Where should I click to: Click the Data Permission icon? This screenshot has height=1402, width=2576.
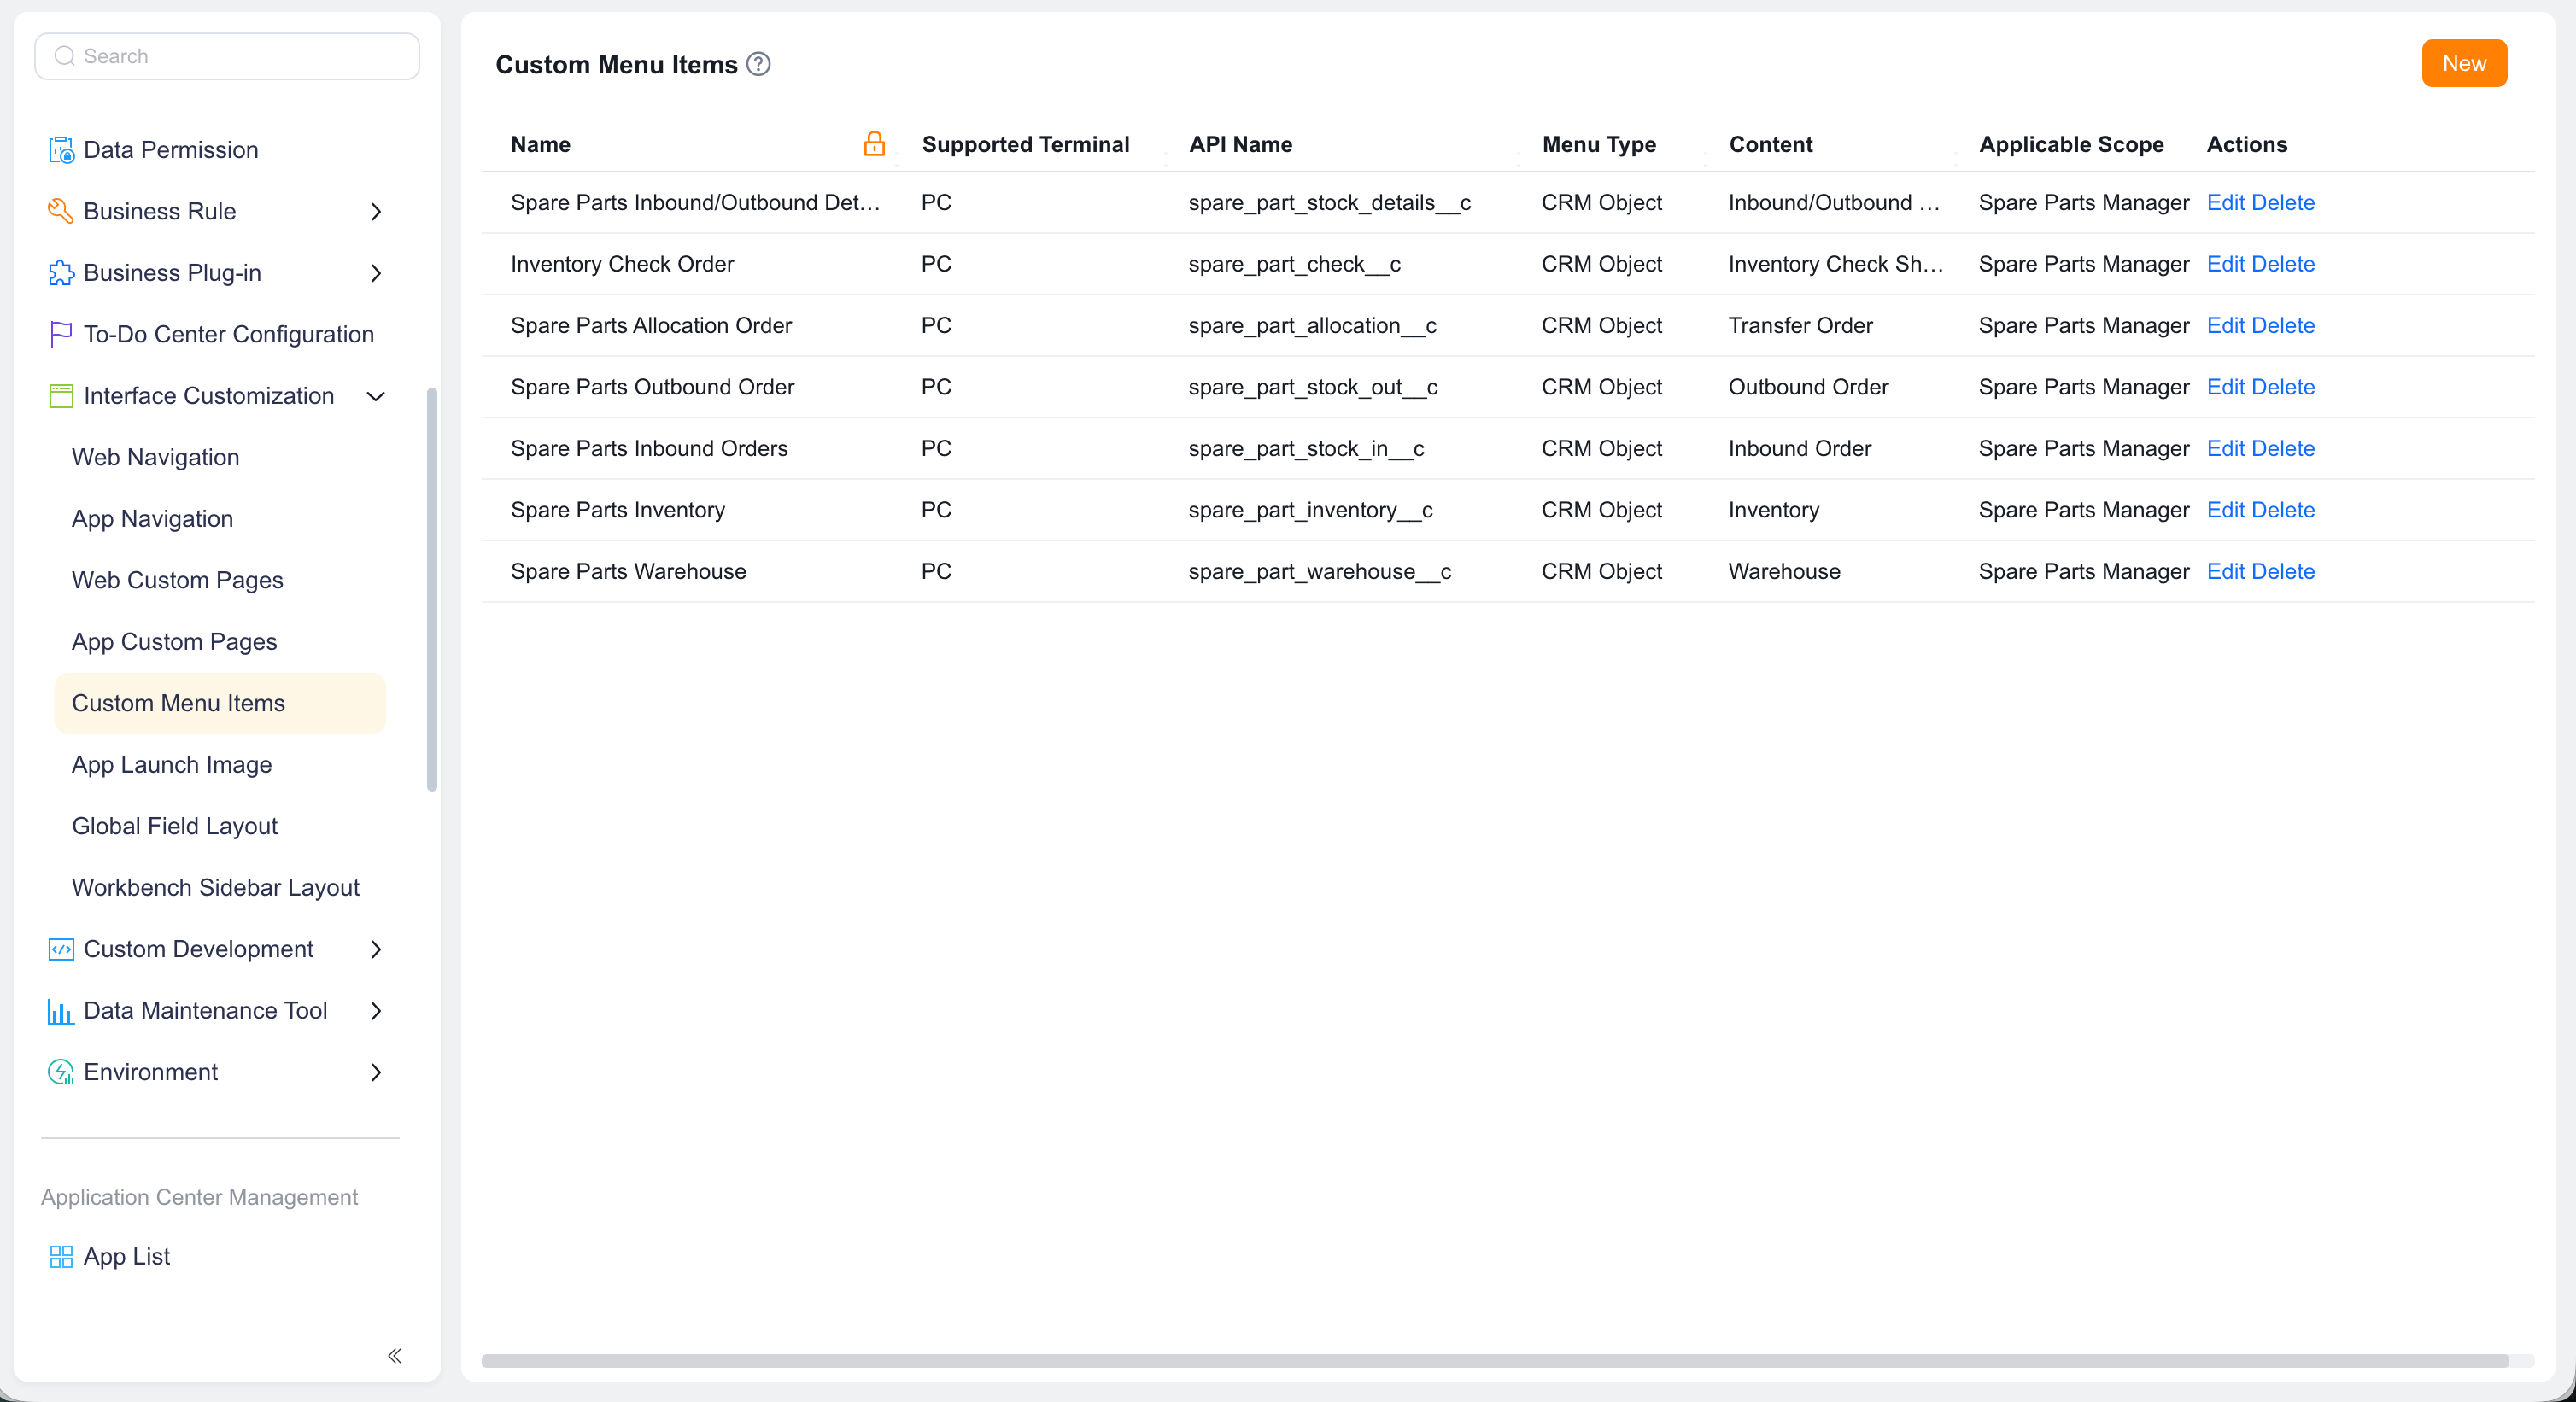pos(61,150)
